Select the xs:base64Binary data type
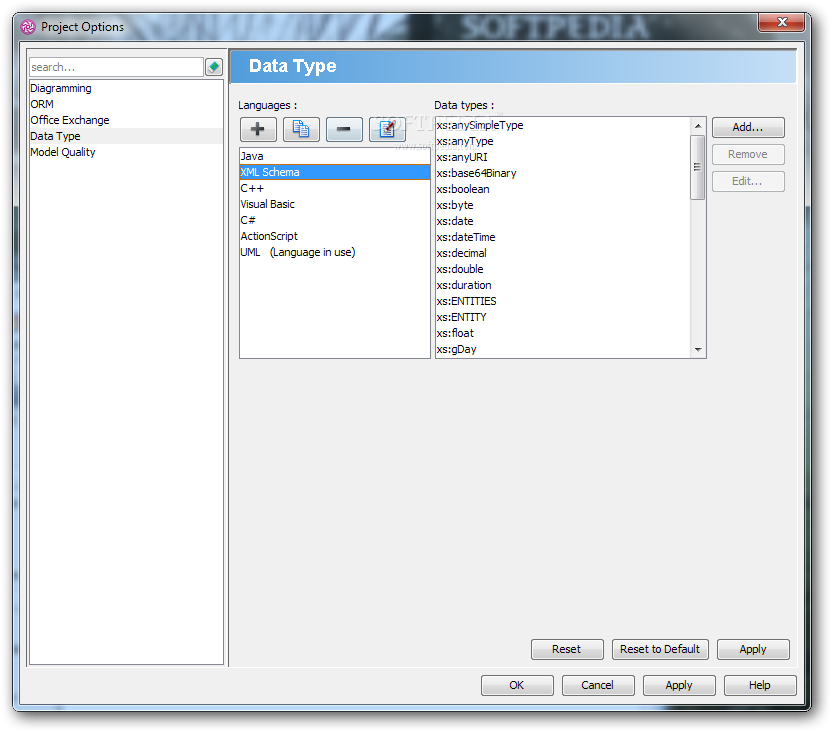 562,173
